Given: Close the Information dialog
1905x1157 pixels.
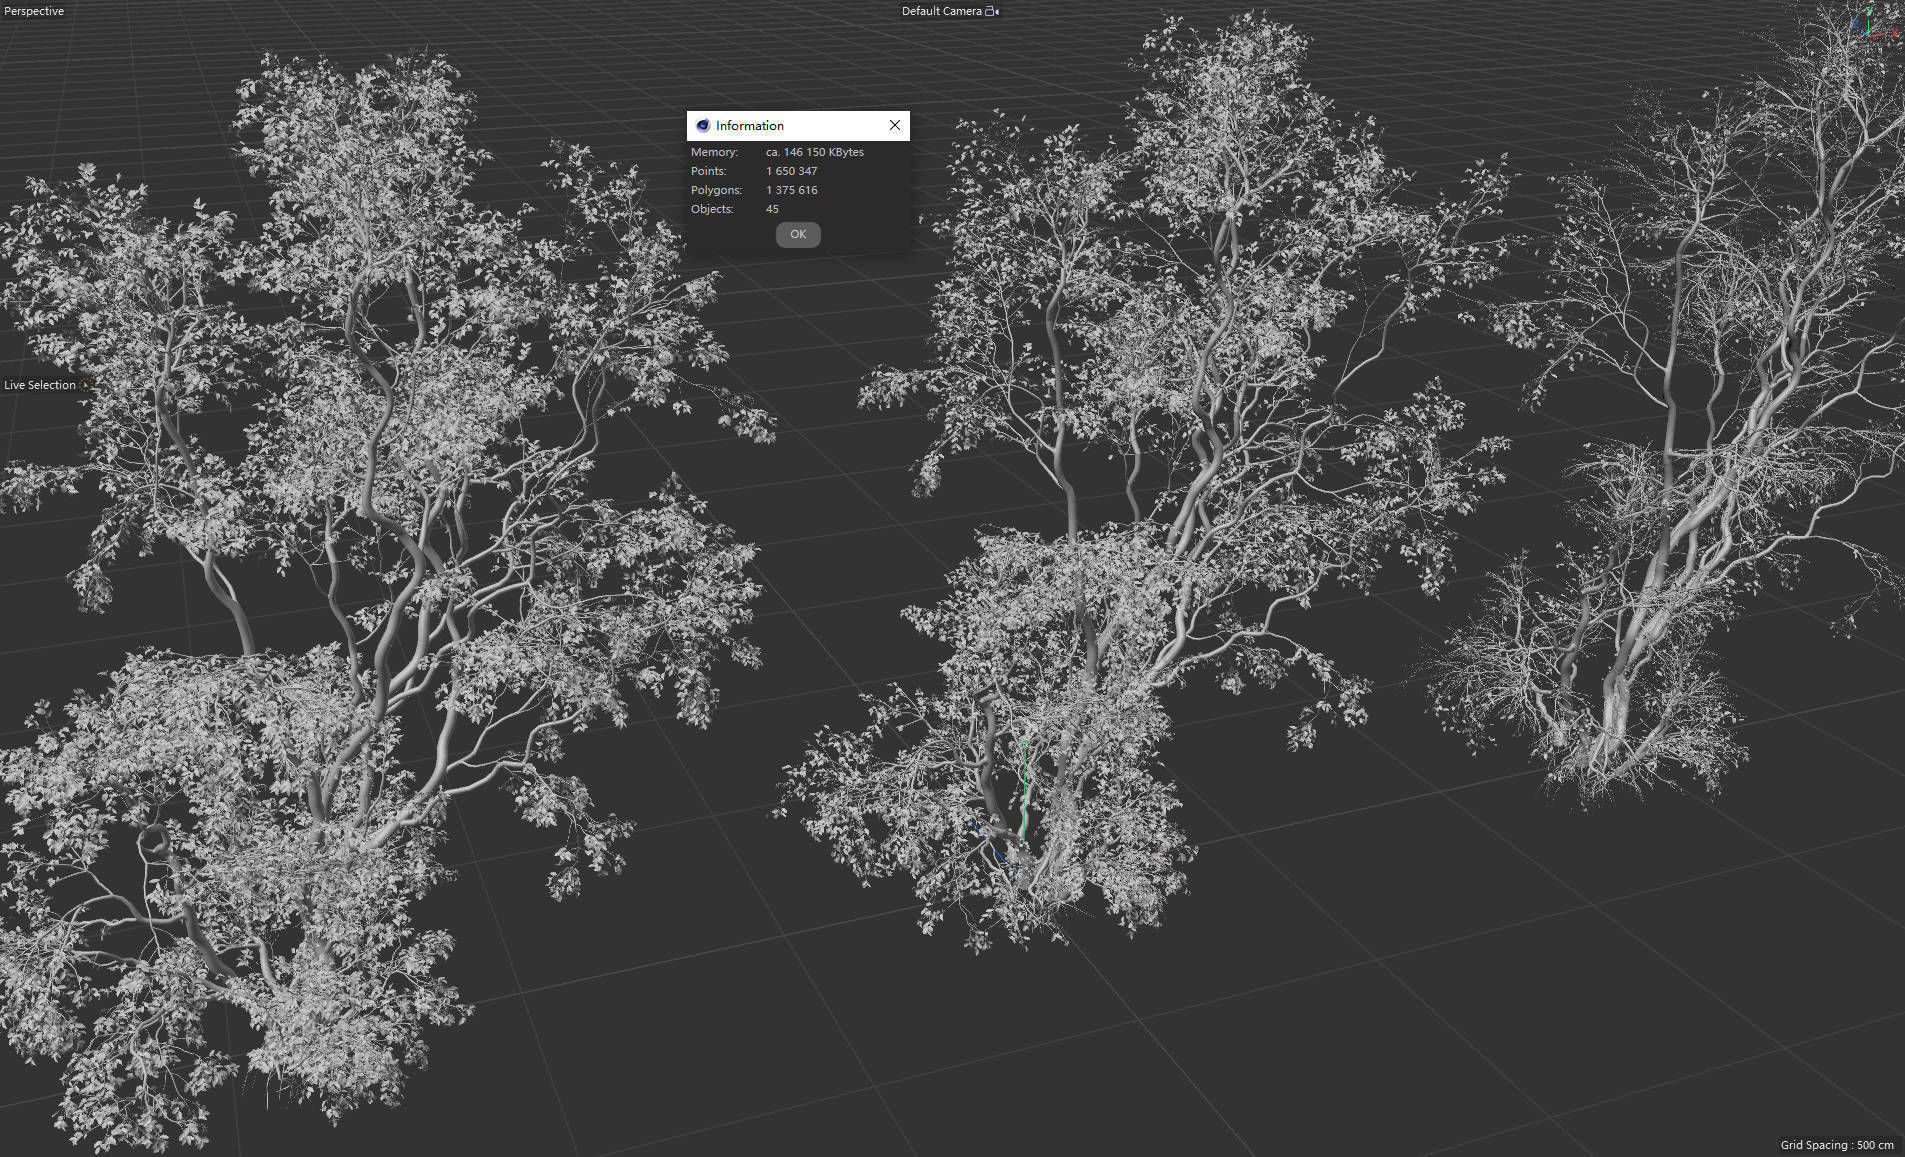Looking at the screenshot, I should [895, 125].
